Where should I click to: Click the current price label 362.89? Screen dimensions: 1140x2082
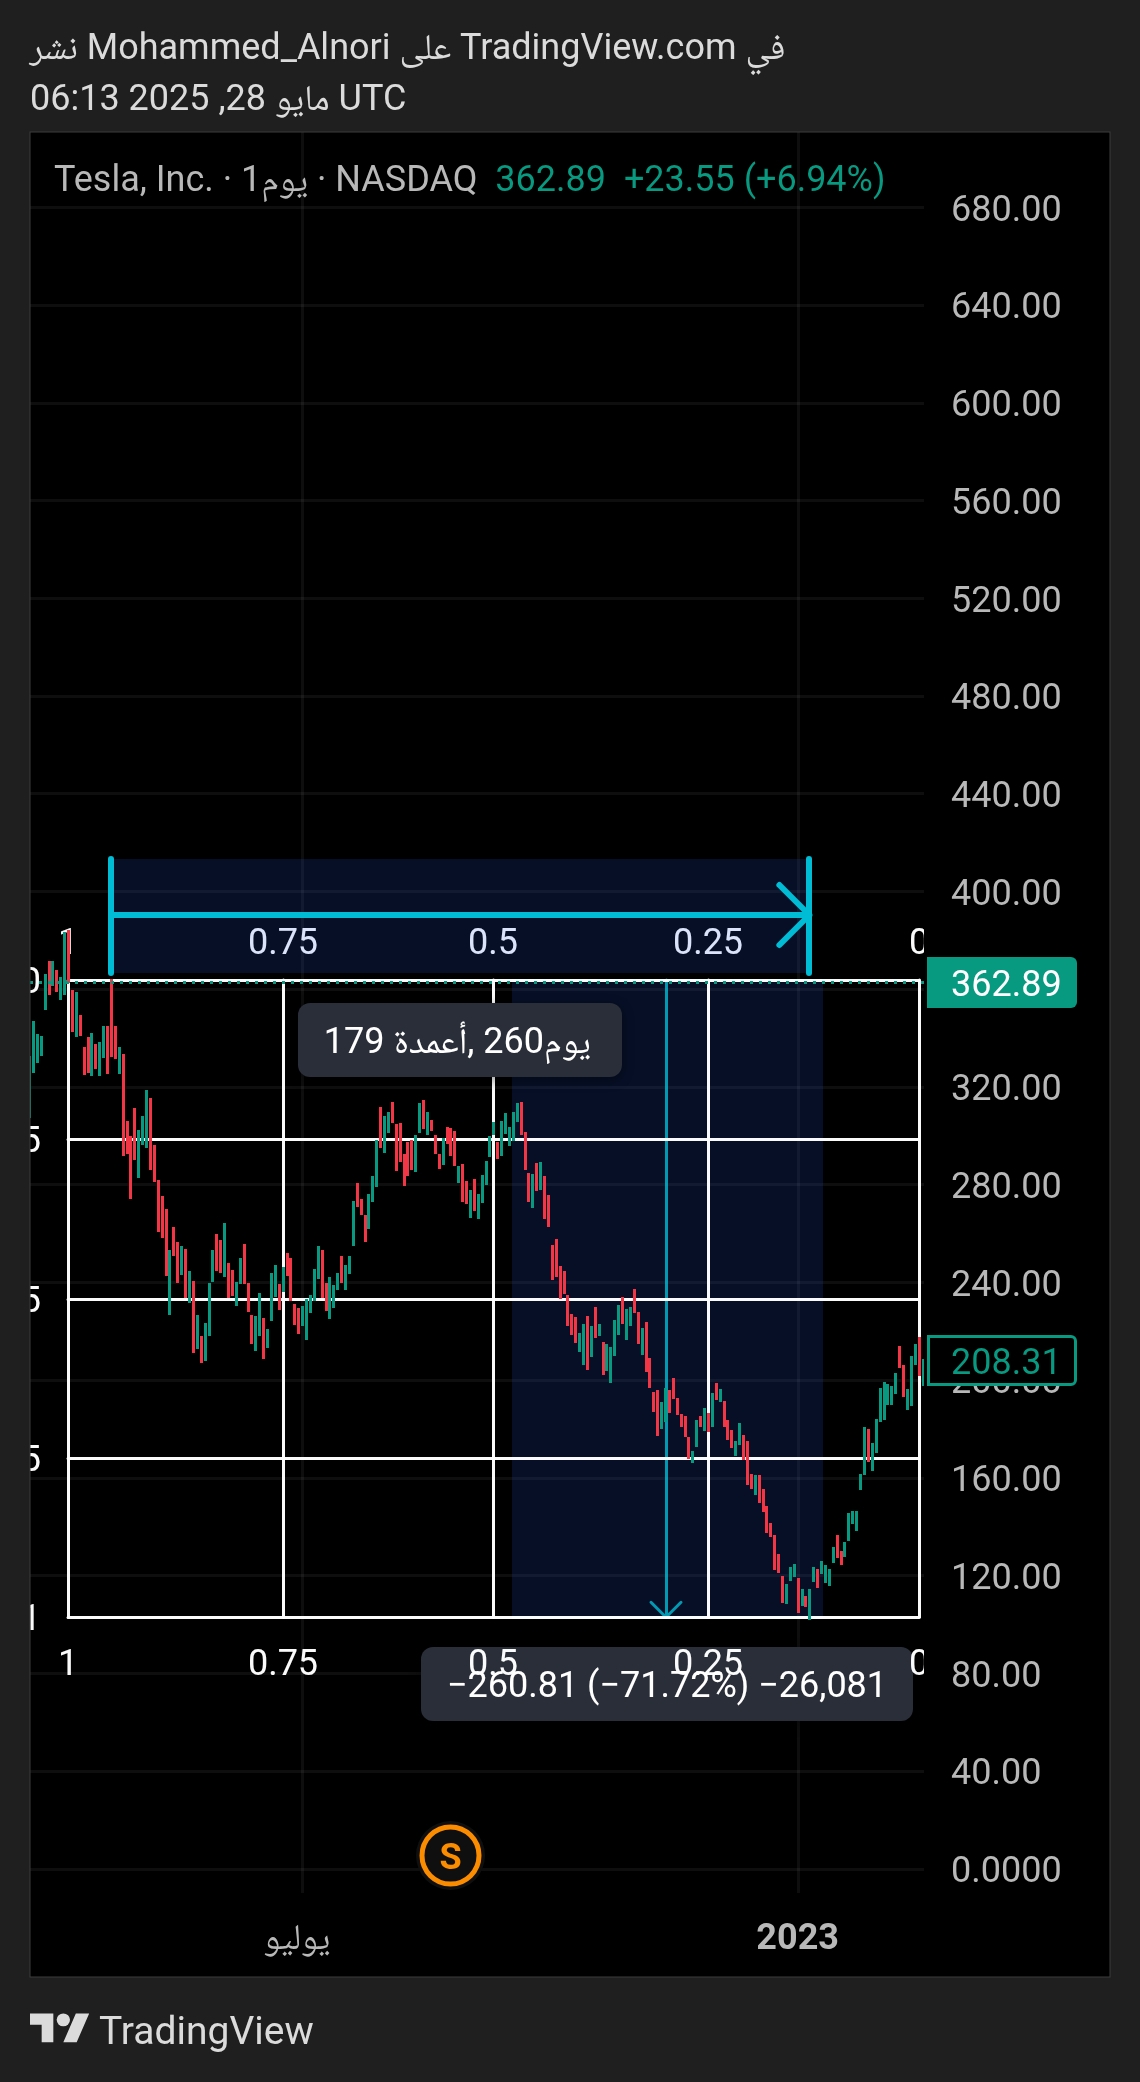(1002, 983)
